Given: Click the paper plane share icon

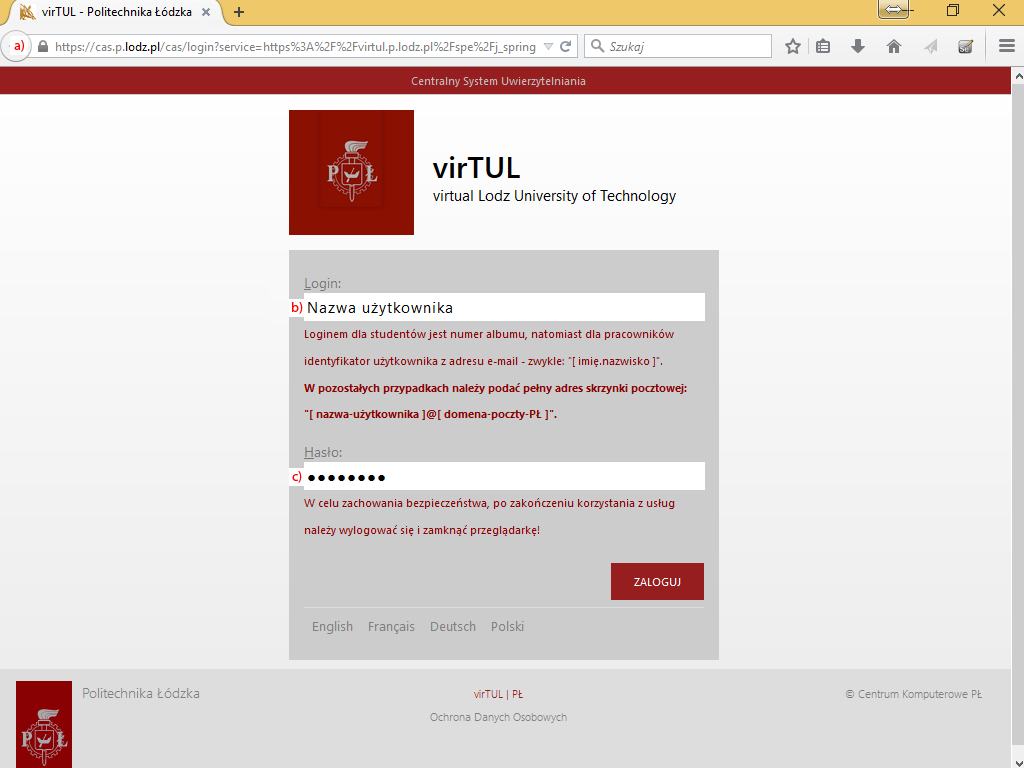Looking at the screenshot, I should point(931,46).
